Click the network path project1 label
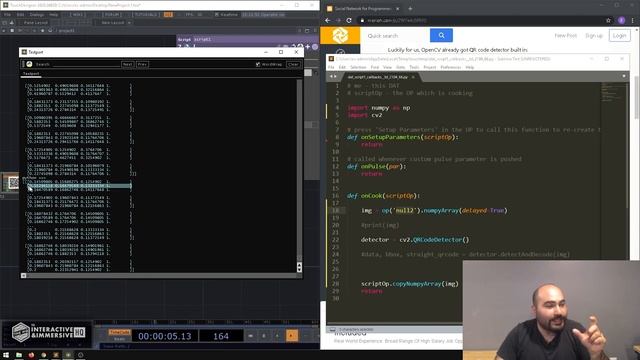This screenshot has height=360, width=640. (x=66, y=31)
